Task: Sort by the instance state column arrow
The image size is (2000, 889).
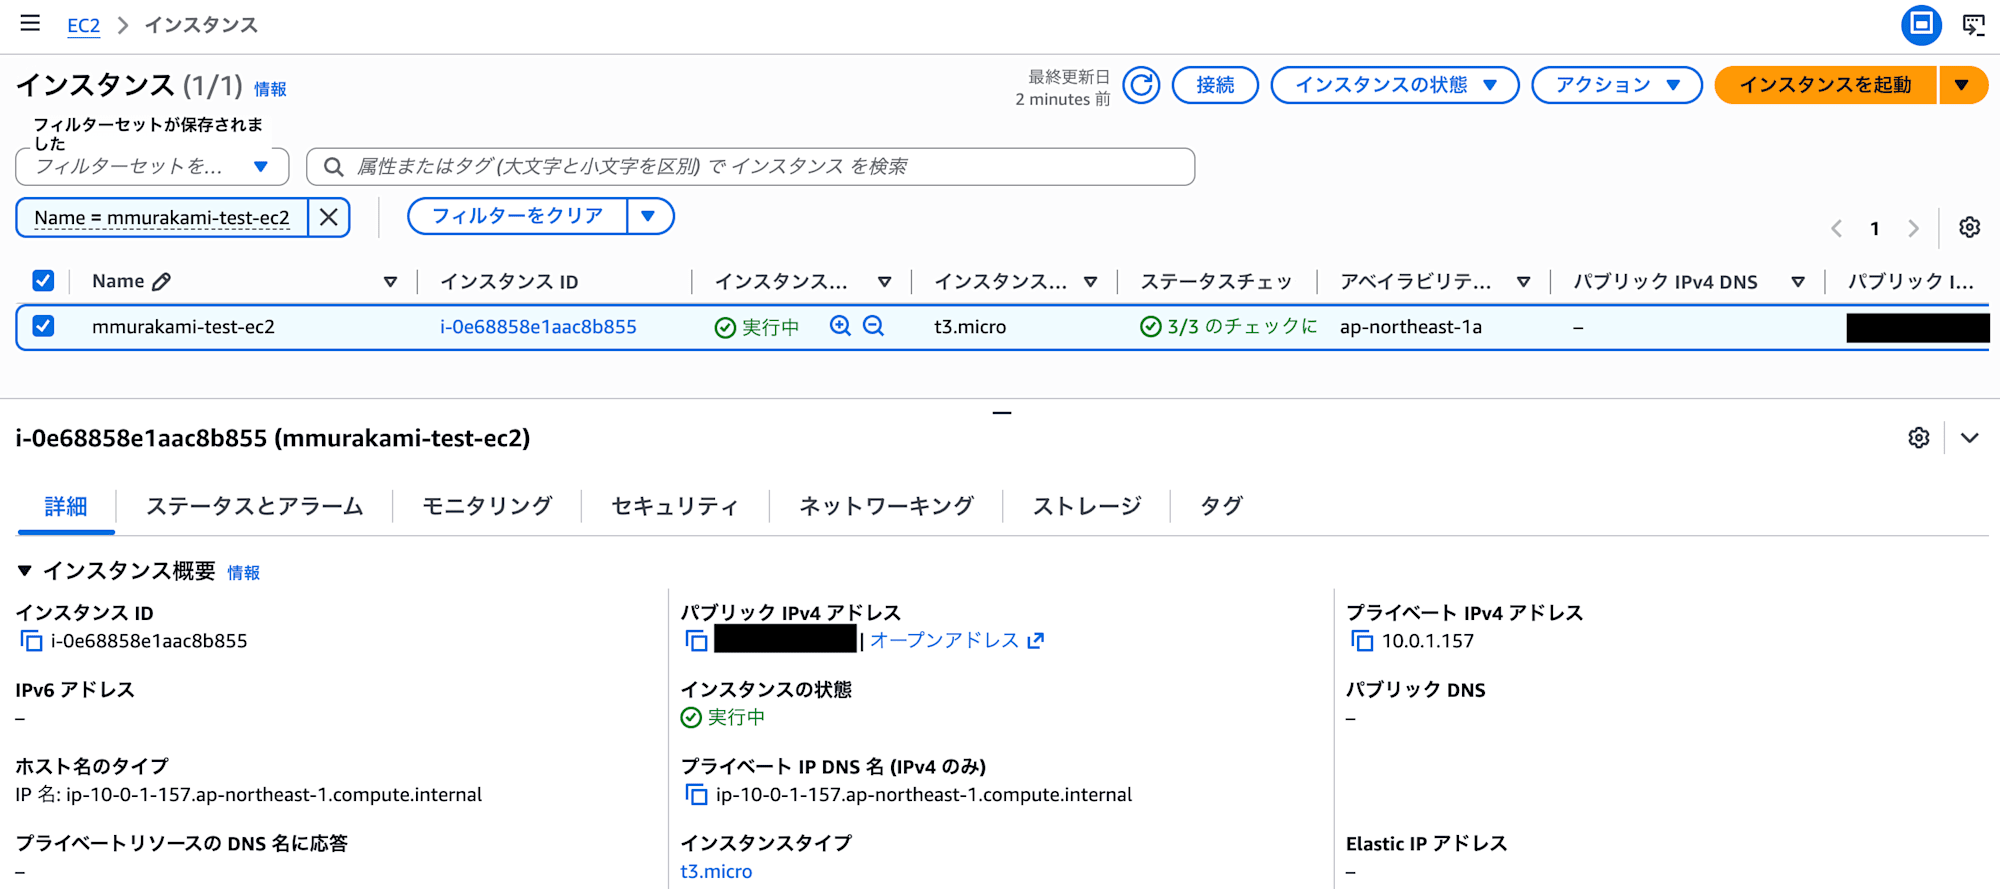Action: click(884, 282)
